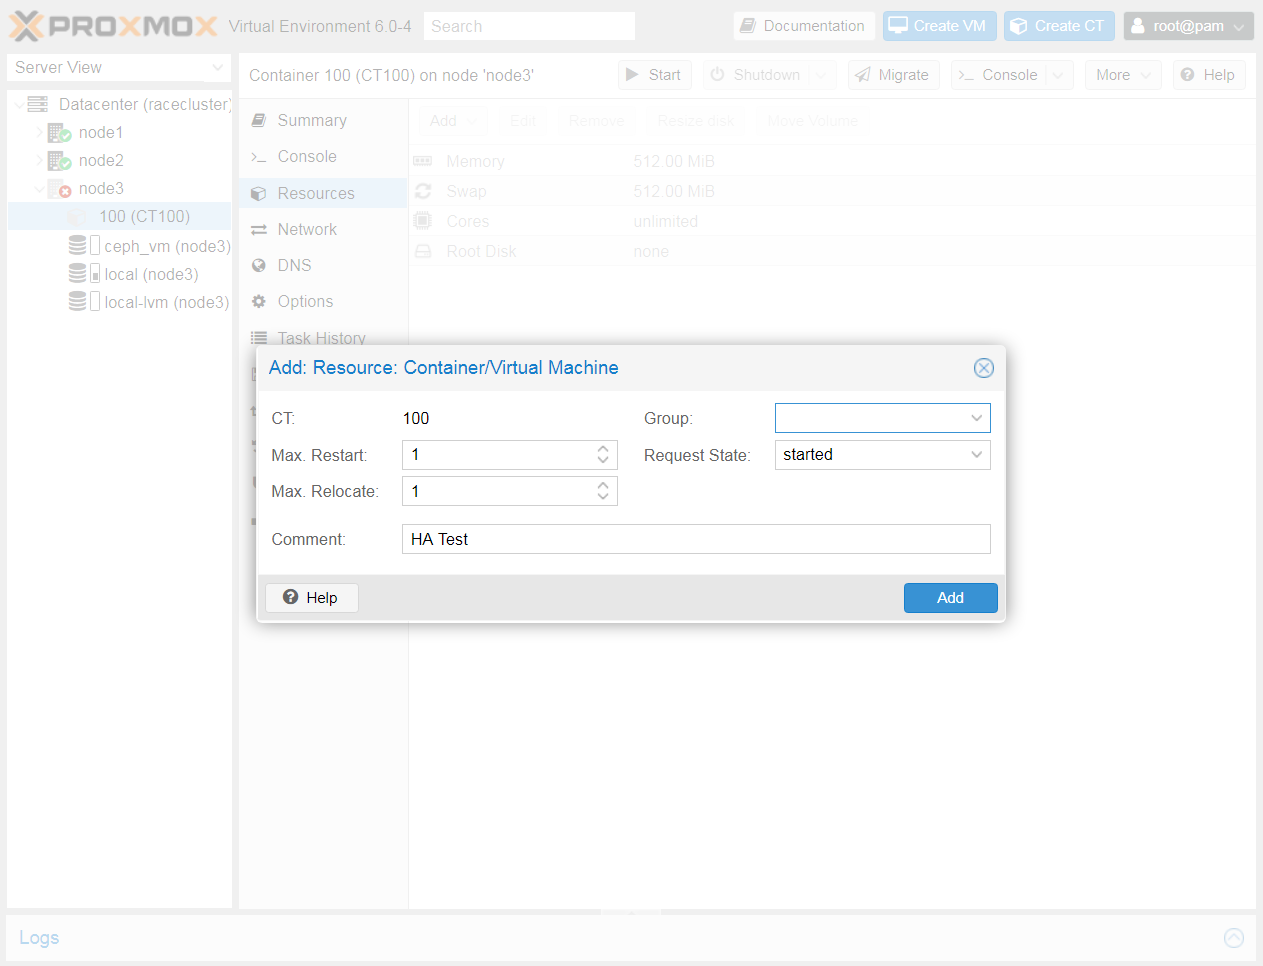Image resolution: width=1263 pixels, height=966 pixels.
Task: Click the Network arrows icon
Action: tap(258, 229)
